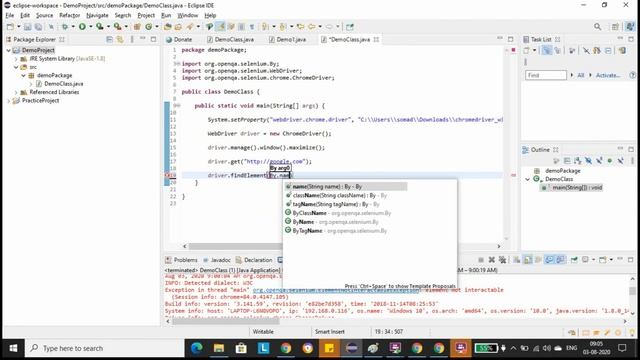
Task: Toggle Link with Editor in Package Explorer
Action: 120,39
